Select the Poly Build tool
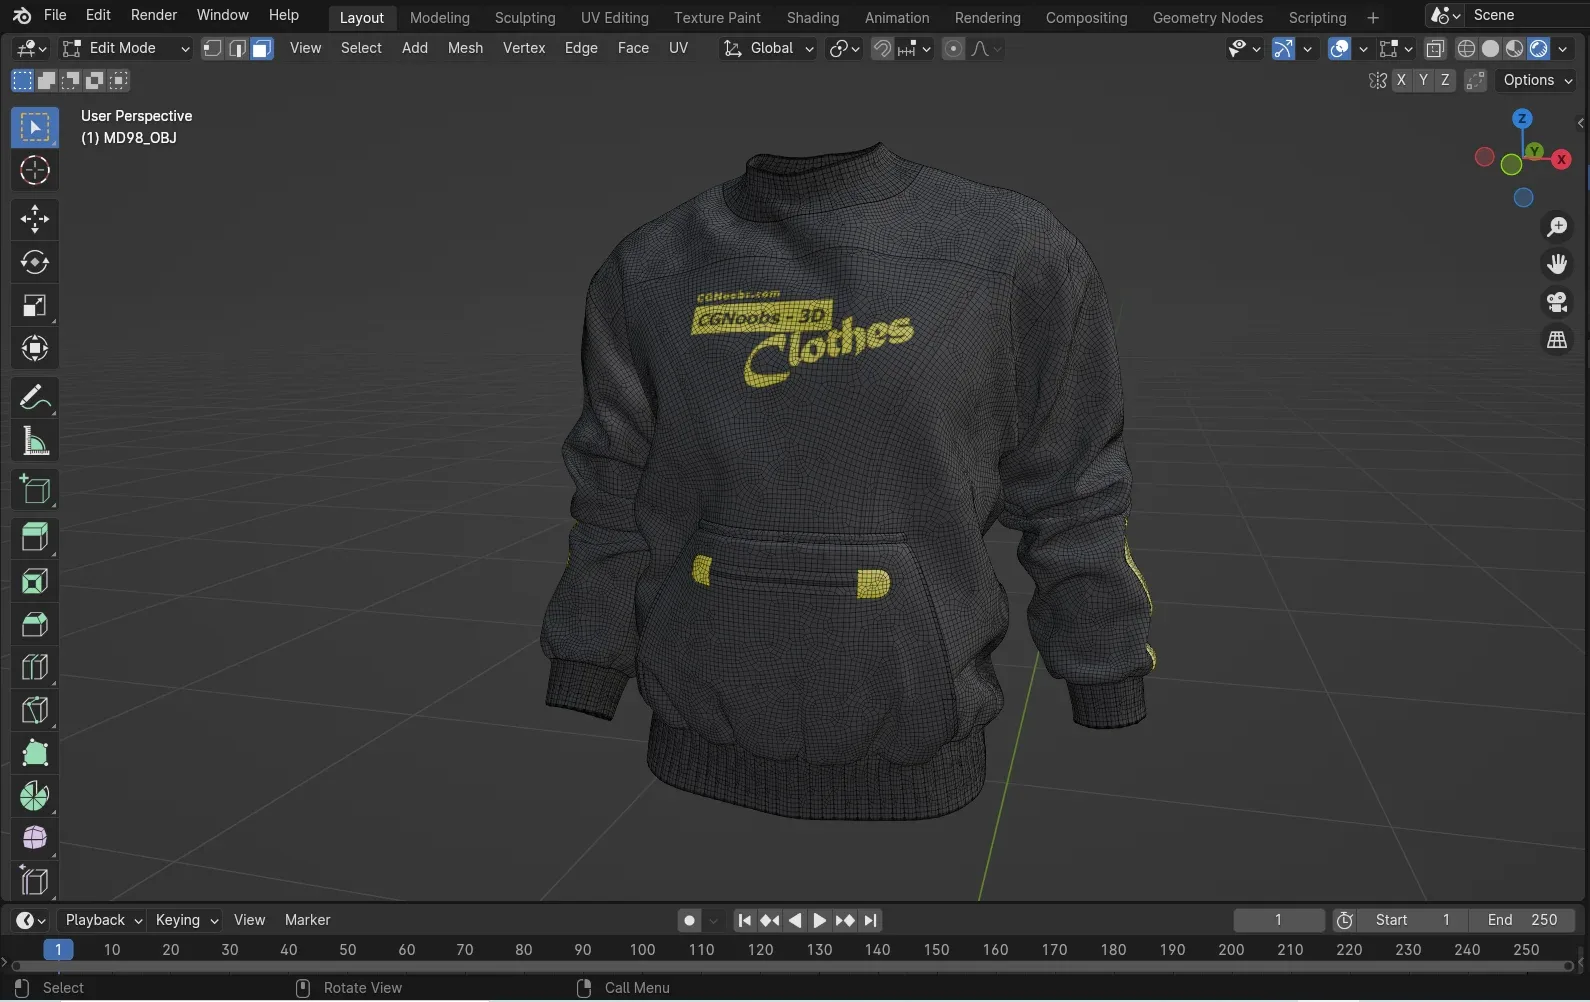Image resolution: width=1590 pixels, height=1002 pixels. coord(35,753)
